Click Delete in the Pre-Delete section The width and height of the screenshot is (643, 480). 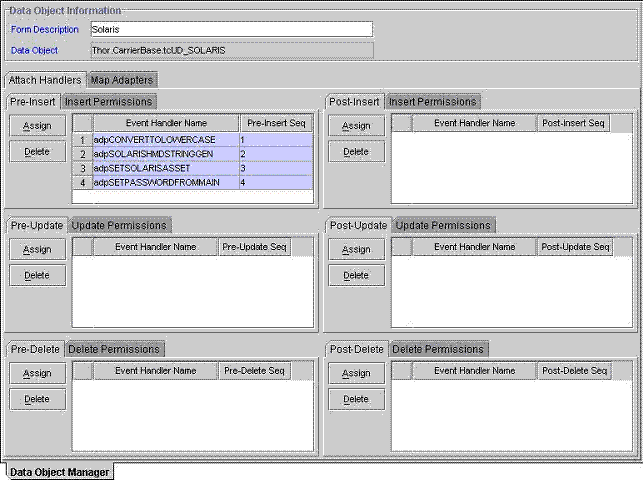(37, 399)
